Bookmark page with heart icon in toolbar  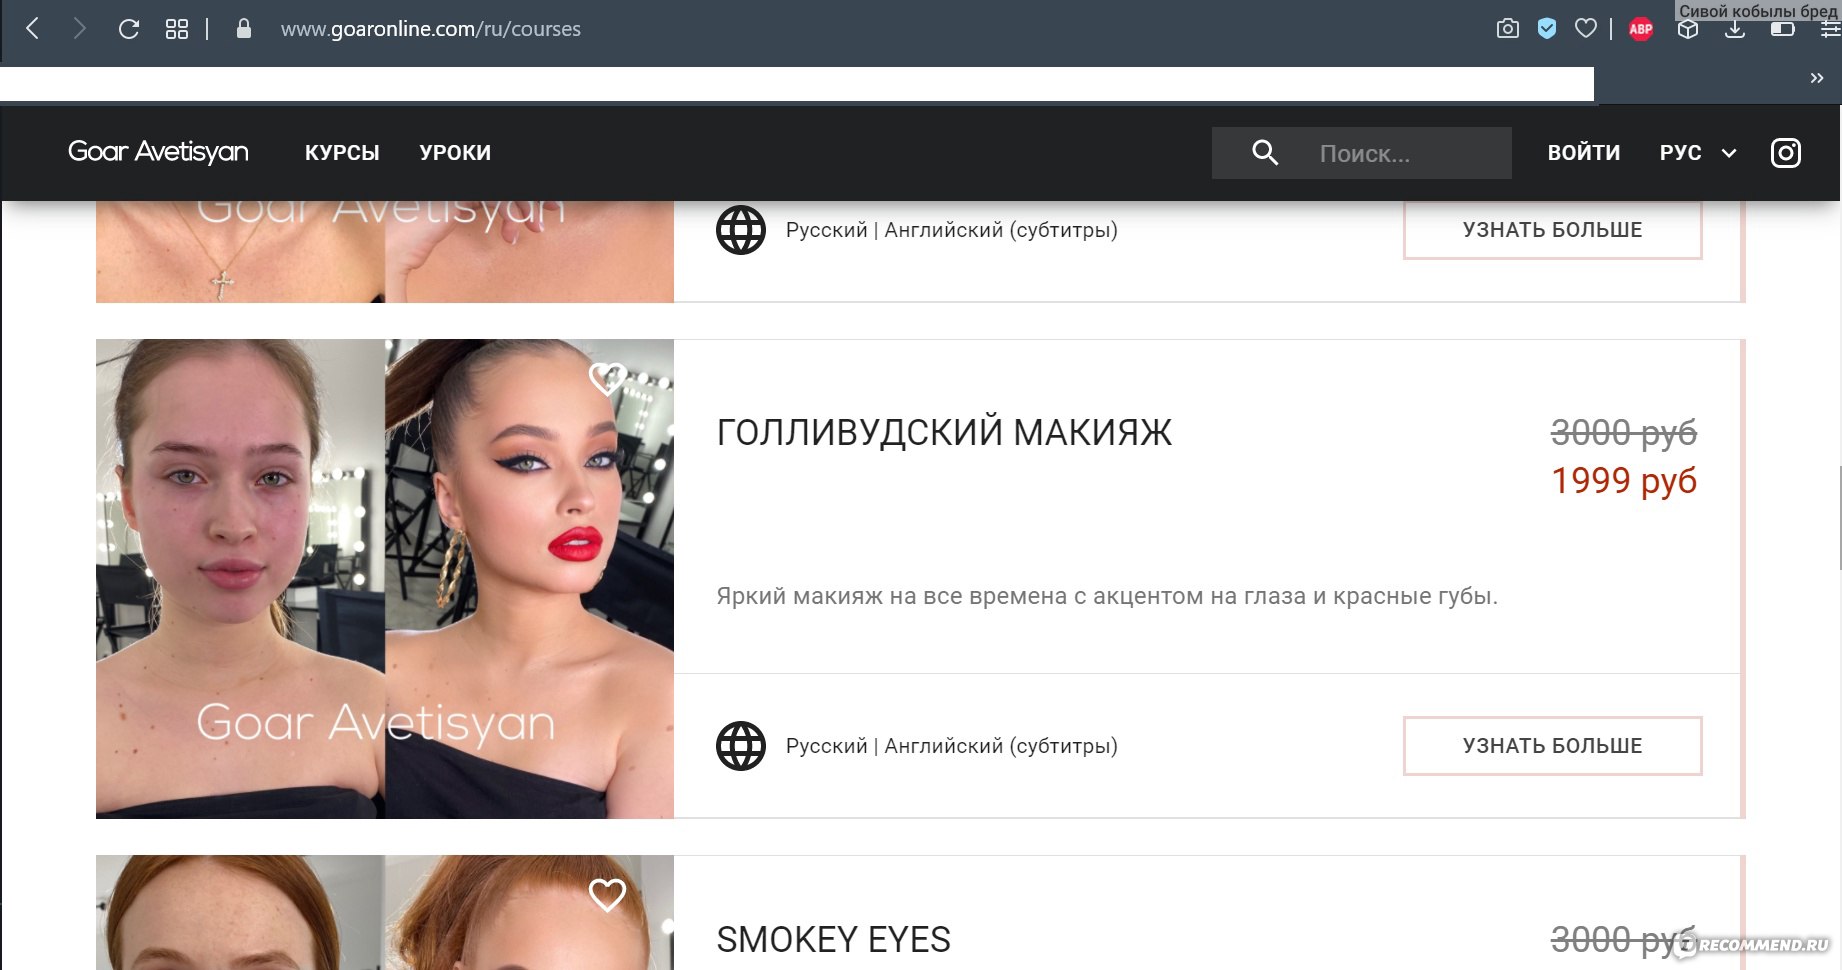(1586, 28)
